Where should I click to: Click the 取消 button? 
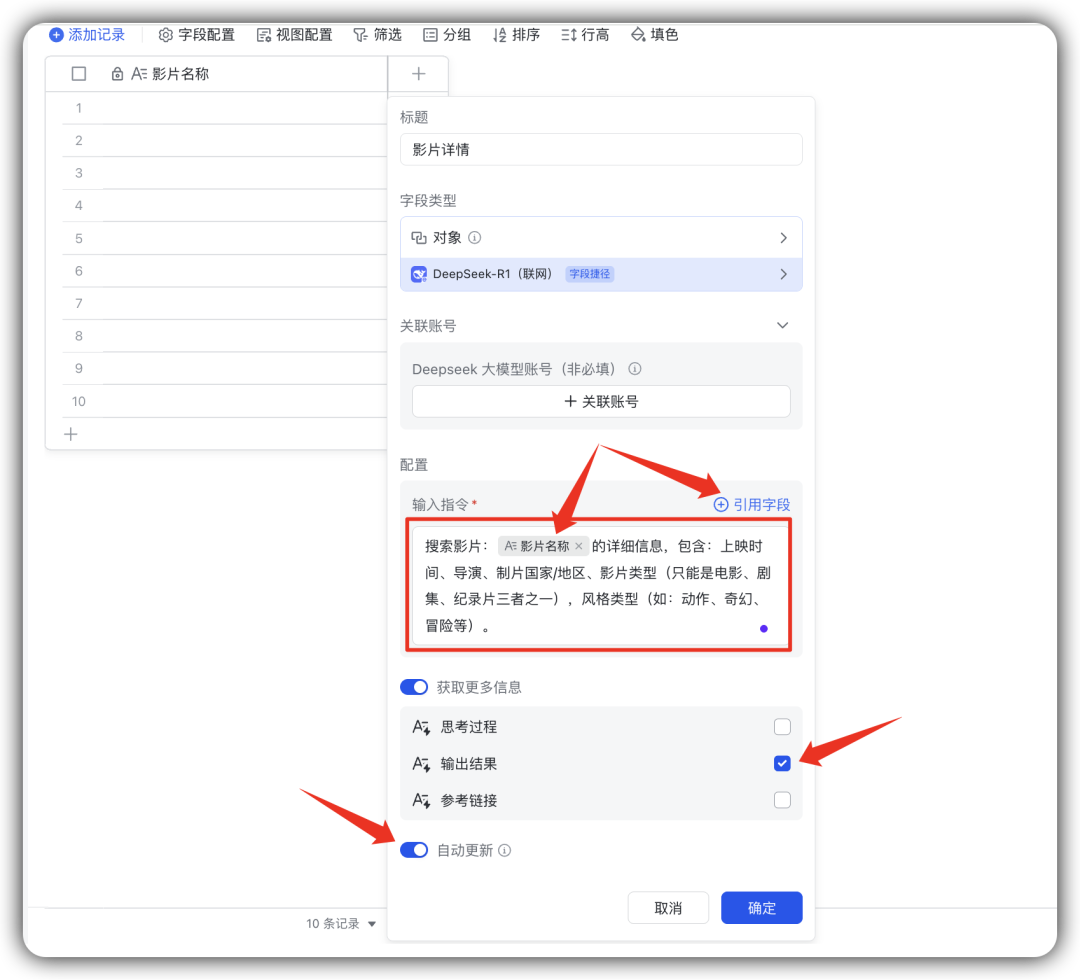pyautogui.click(x=668, y=908)
